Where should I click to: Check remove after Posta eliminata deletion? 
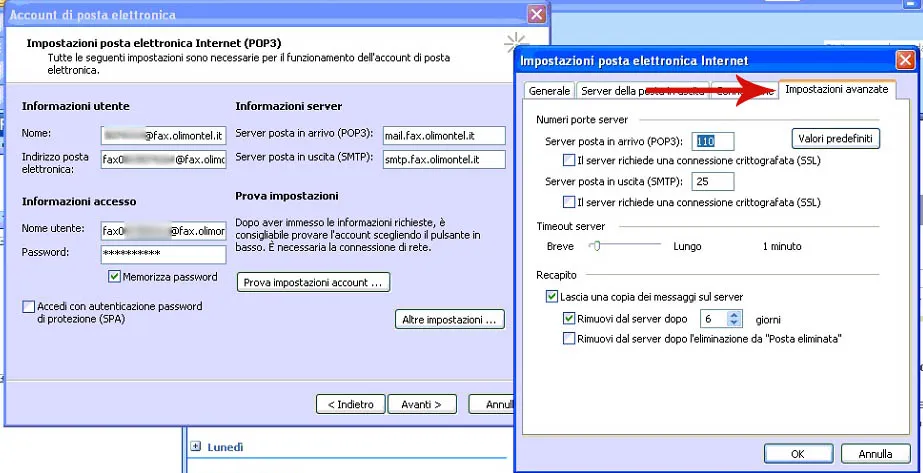point(569,339)
